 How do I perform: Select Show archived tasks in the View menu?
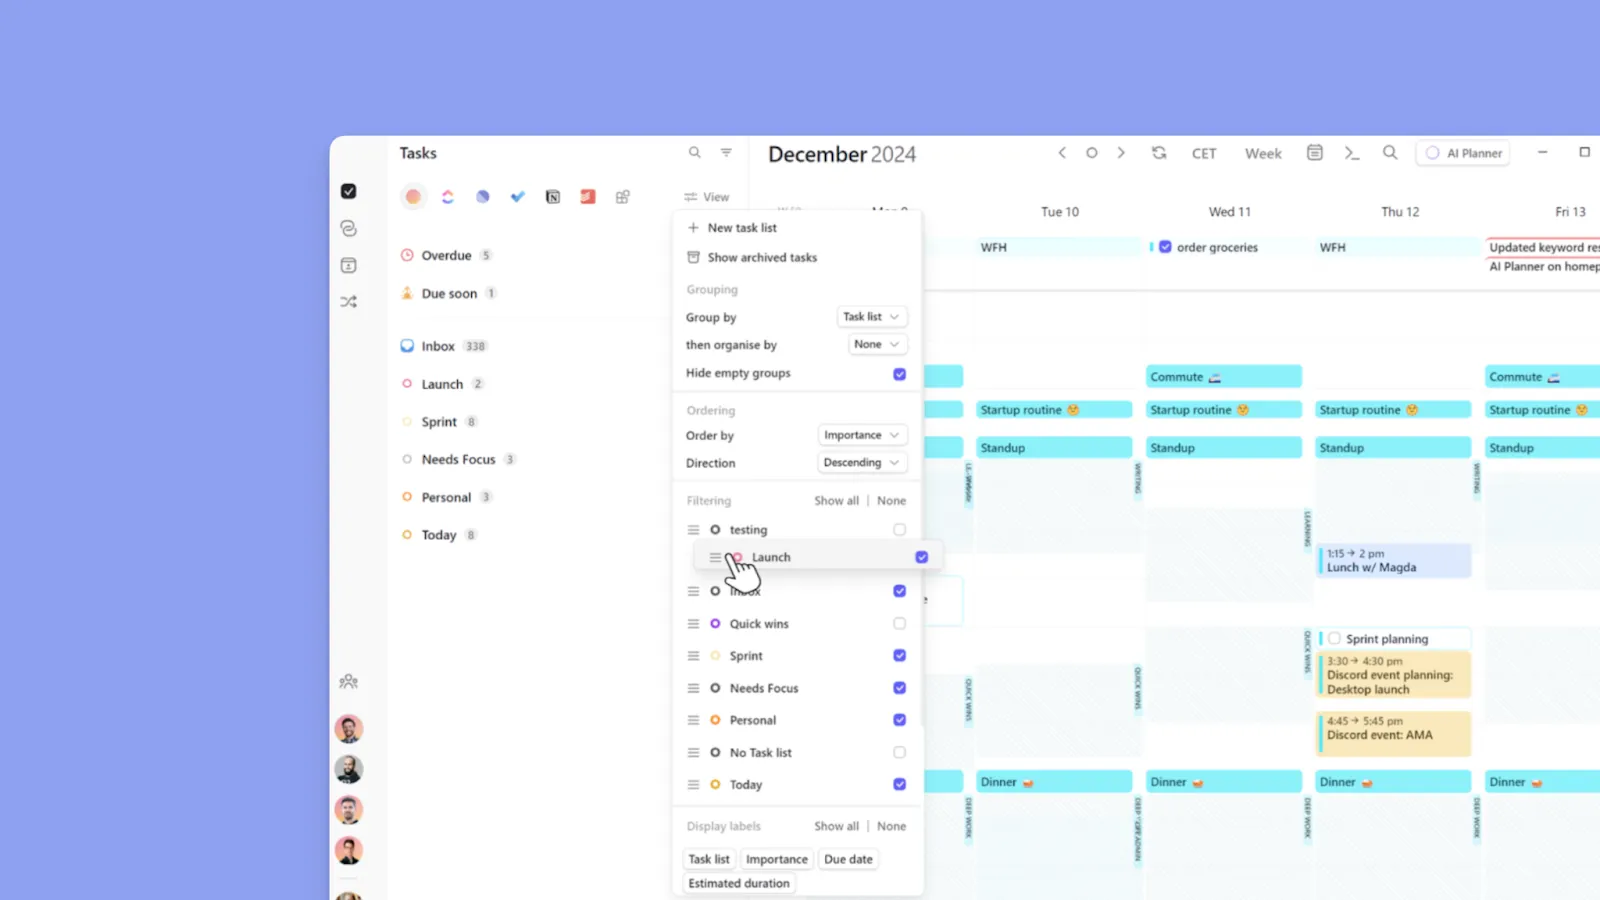762,257
